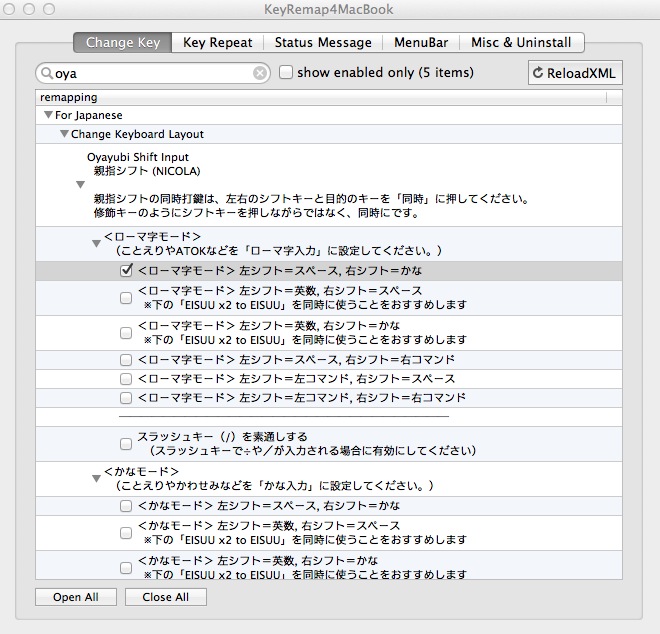
Task: Select the MenuBar tab
Action: pyautogui.click(x=421, y=43)
